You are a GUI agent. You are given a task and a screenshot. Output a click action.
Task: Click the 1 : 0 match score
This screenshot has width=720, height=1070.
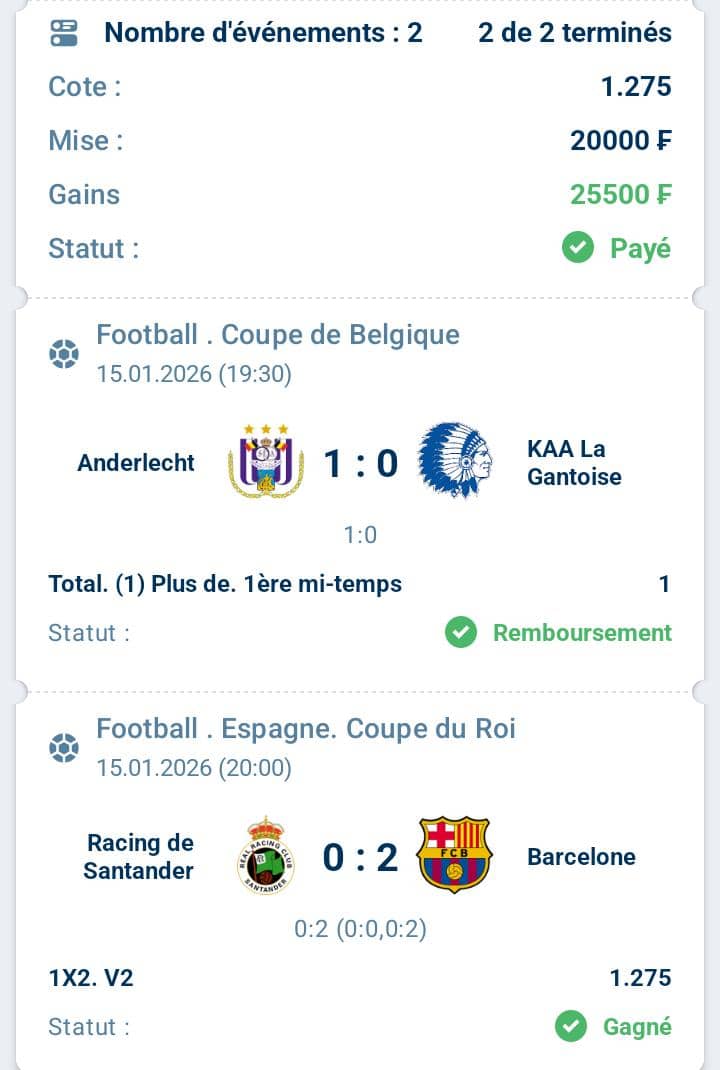click(x=360, y=463)
